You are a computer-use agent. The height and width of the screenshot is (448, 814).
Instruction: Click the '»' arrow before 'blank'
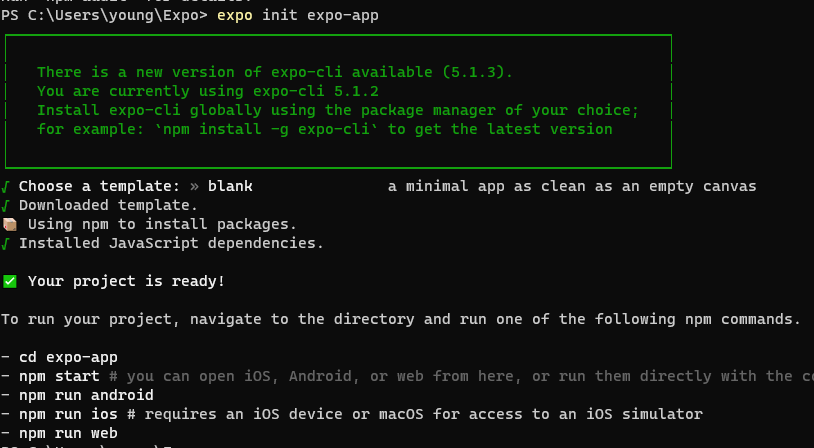(x=194, y=186)
